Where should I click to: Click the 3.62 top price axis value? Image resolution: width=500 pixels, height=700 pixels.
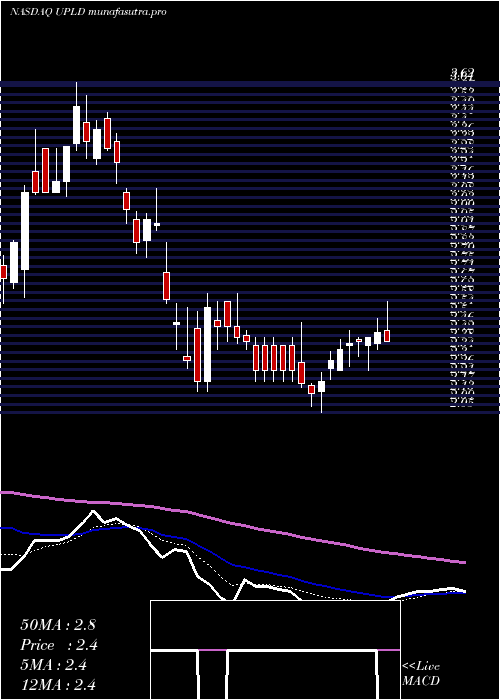(463, 74)
